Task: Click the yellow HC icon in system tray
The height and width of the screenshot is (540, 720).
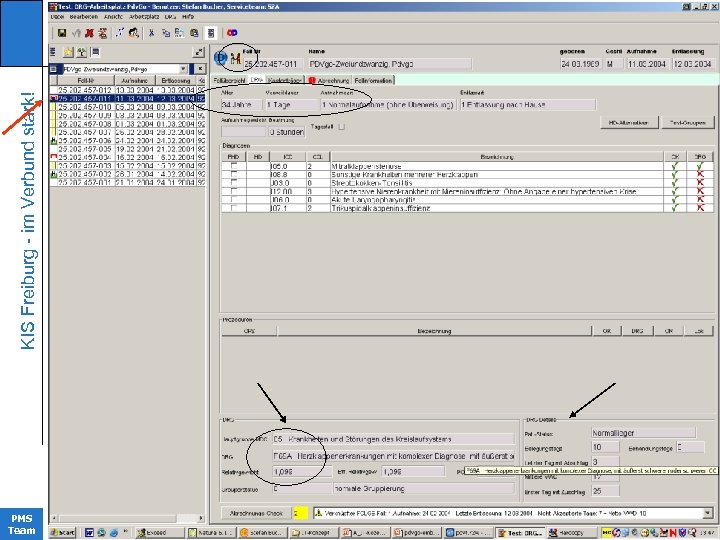Action: [x=607, y=533]
